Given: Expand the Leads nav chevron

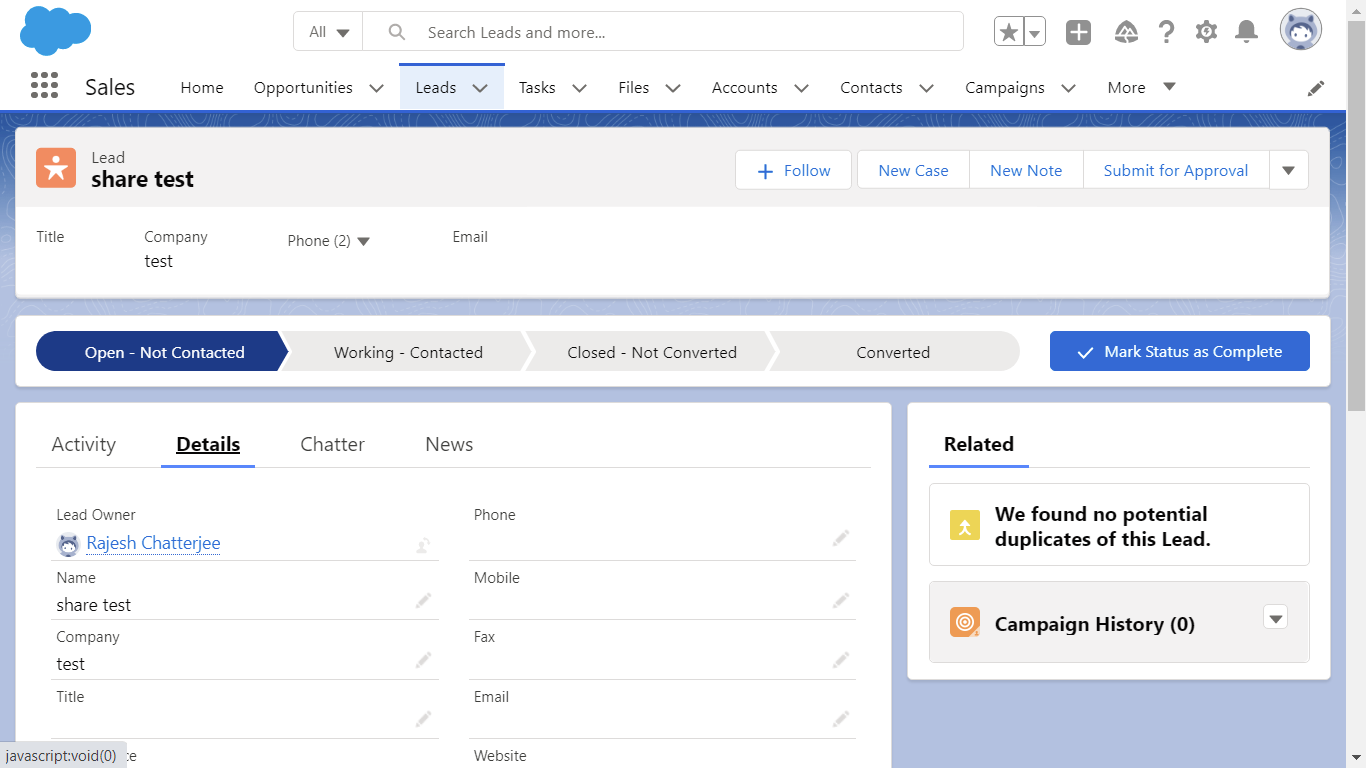Looking at the screenshot, I should 480,88.
